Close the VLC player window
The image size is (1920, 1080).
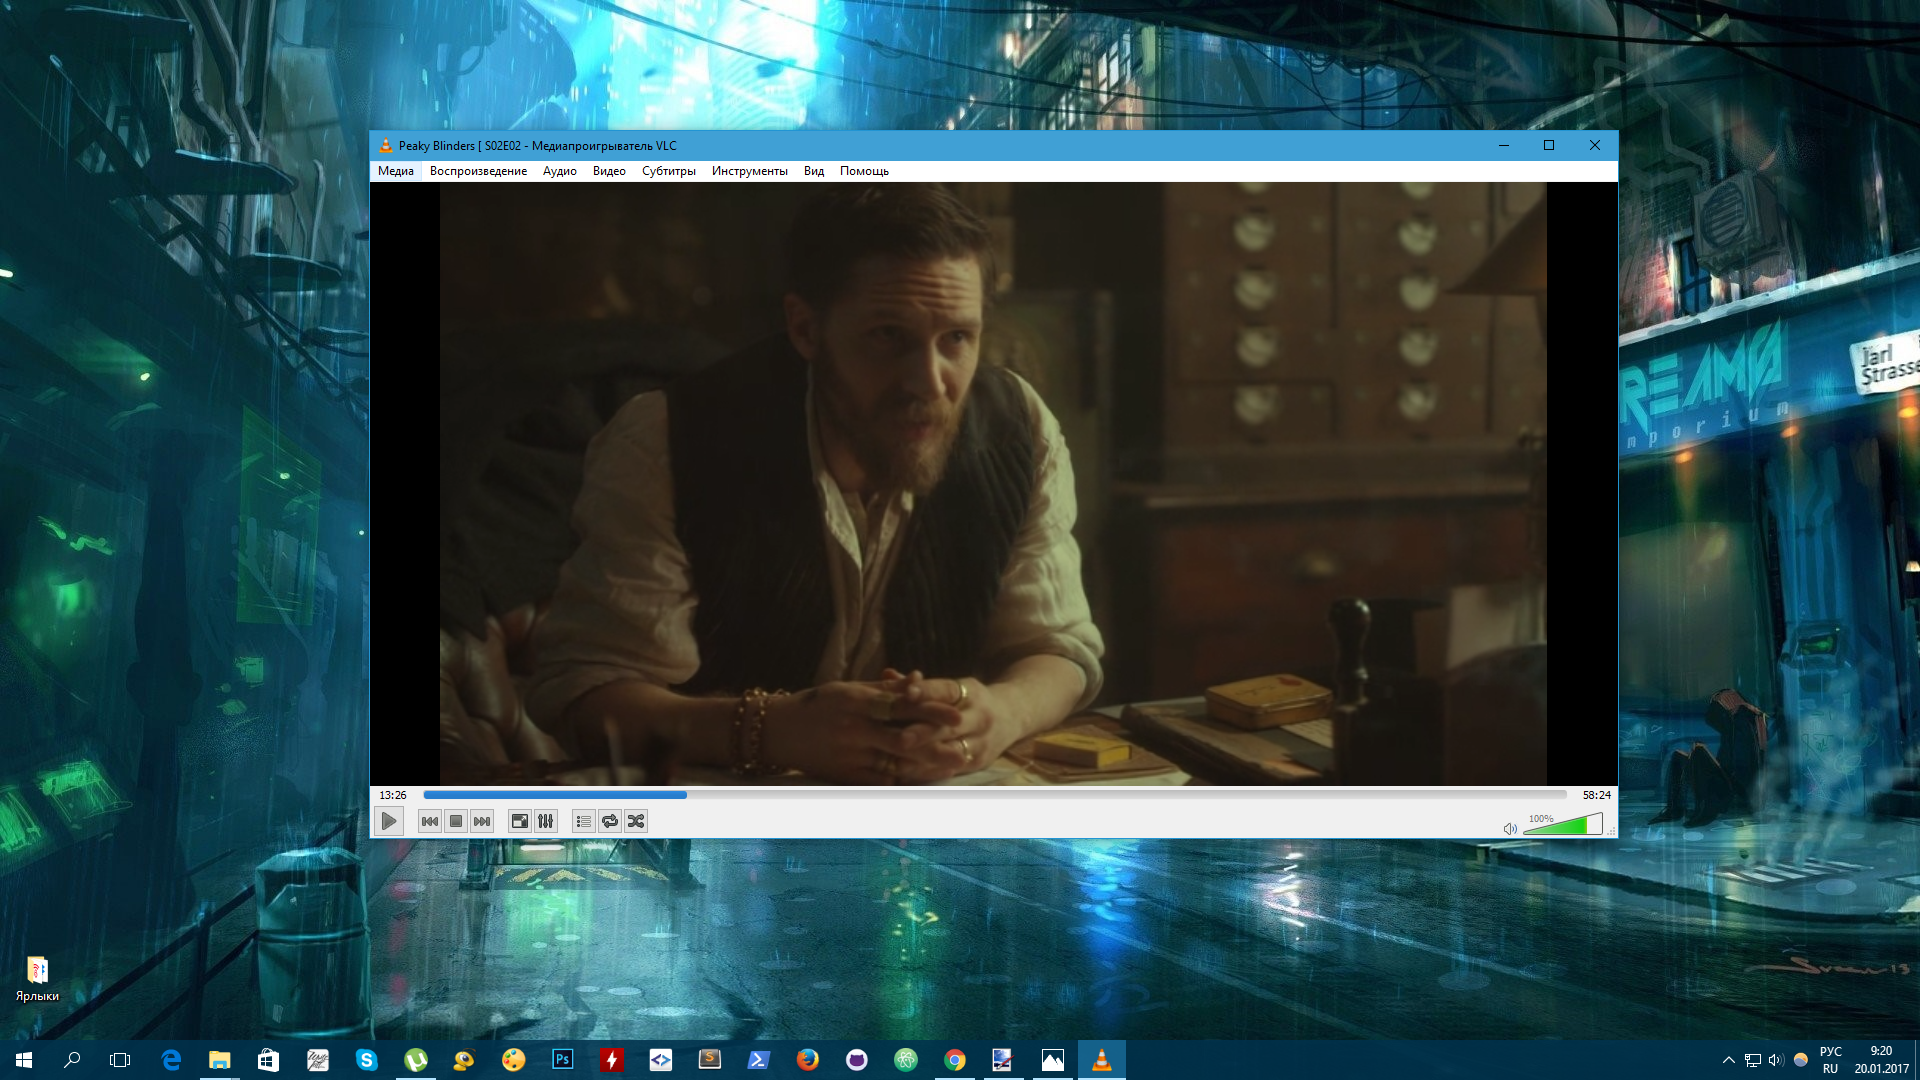coord(1595,146)
